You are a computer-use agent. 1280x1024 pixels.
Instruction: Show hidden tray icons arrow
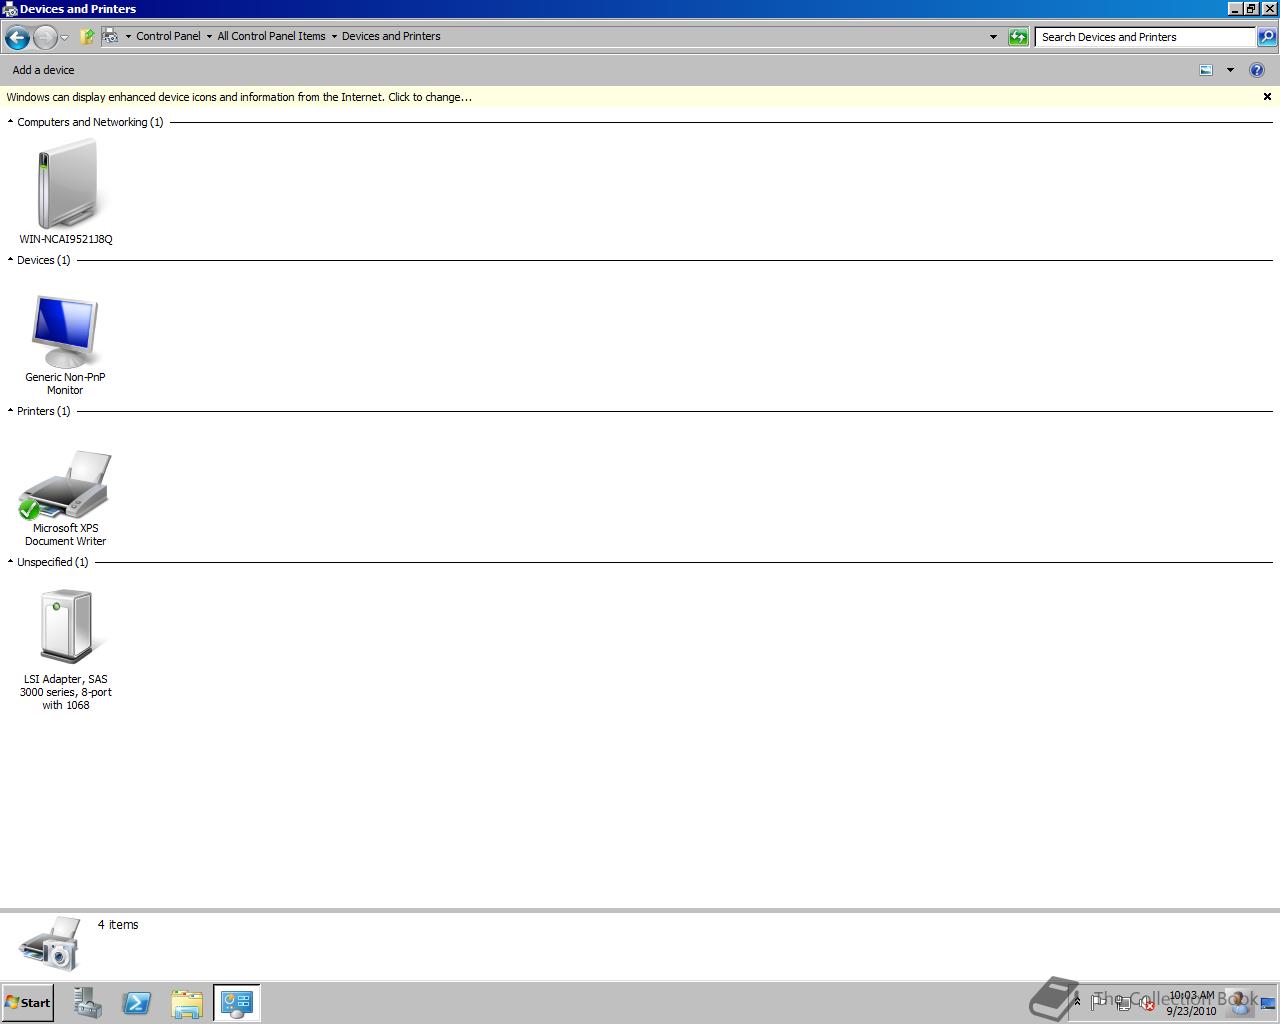pyautogui.click(x=1077, y=1001)
